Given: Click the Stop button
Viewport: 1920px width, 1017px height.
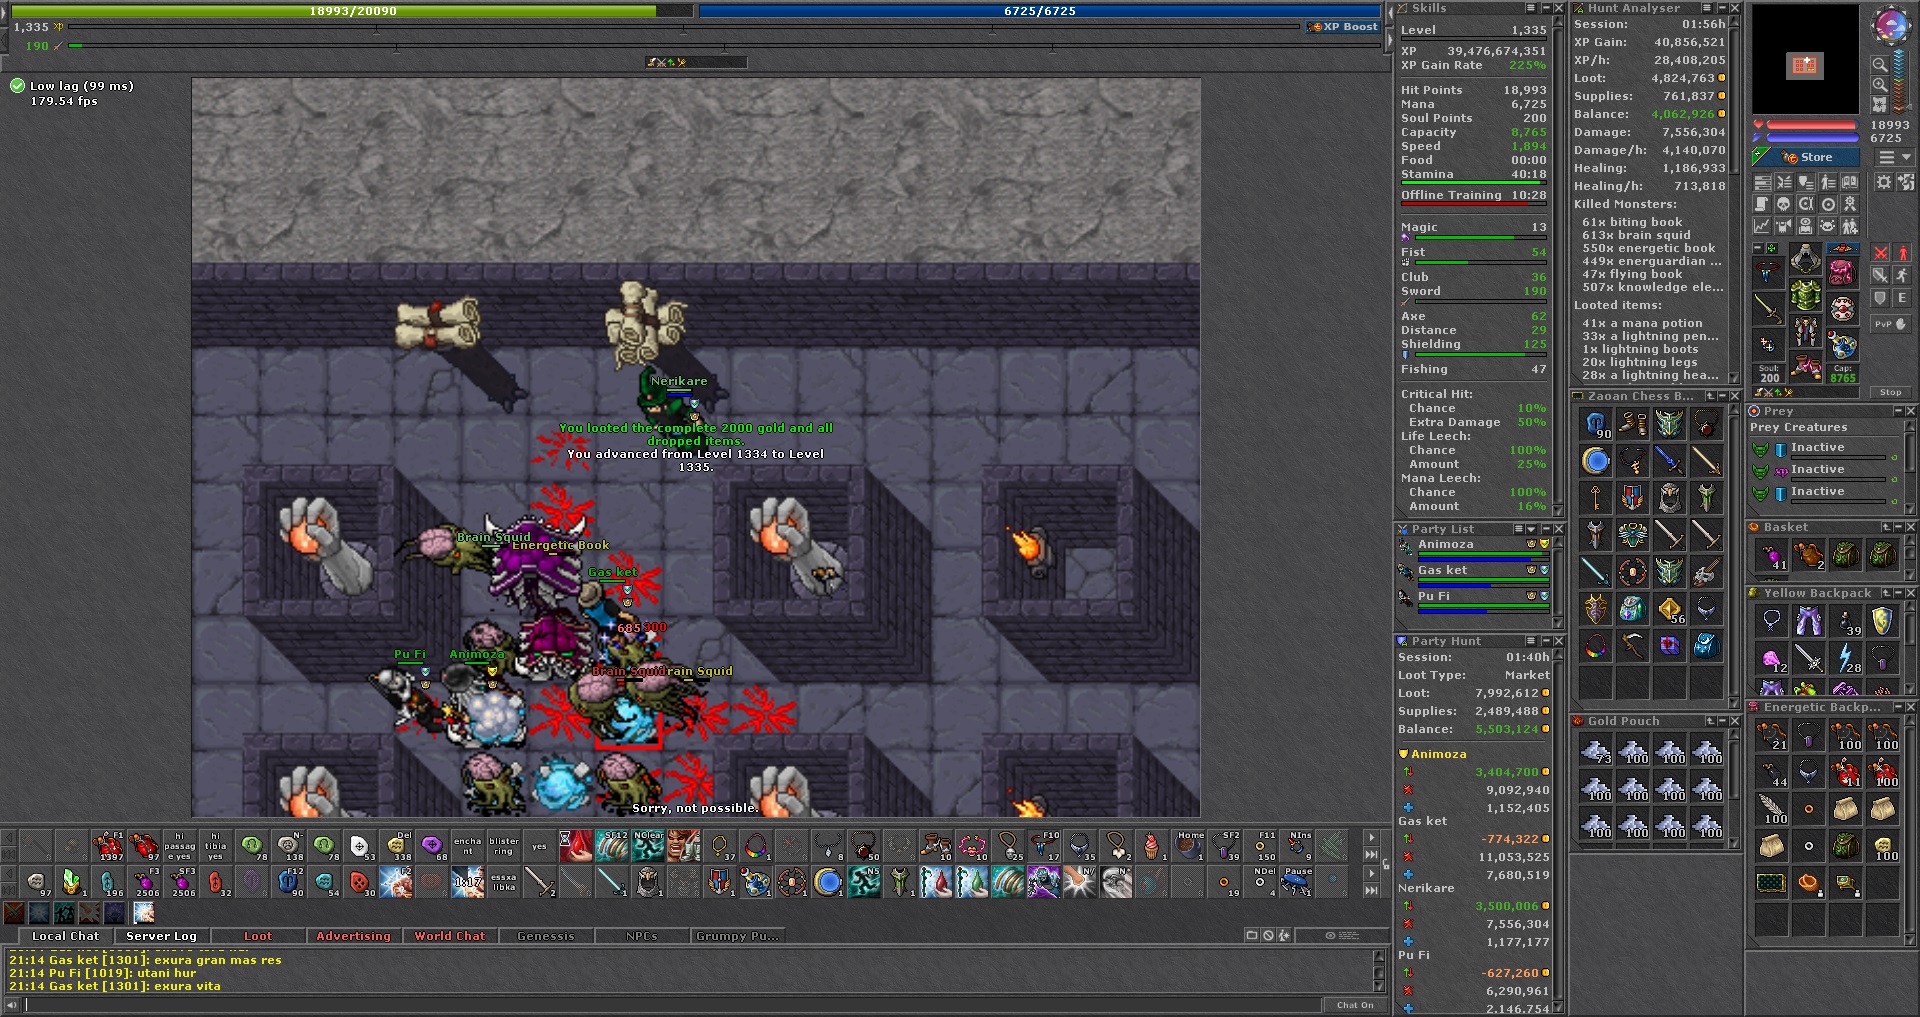Looking at the screenshot, I should click(1890, 392).
